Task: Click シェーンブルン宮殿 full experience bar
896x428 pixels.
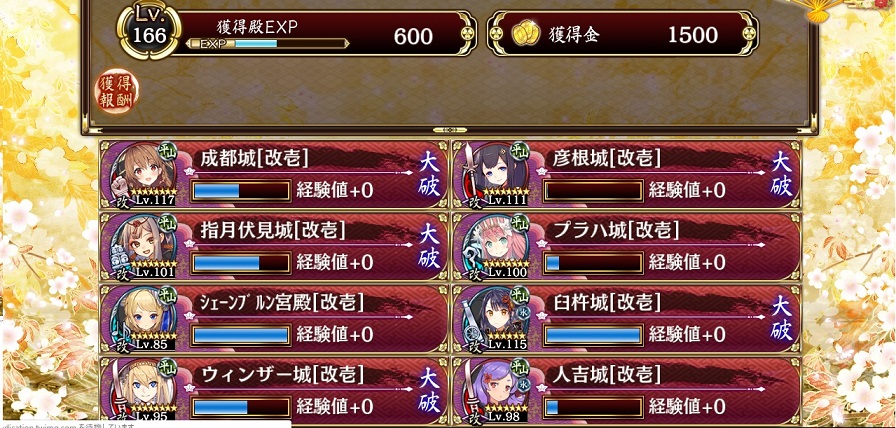Action: 241,334
